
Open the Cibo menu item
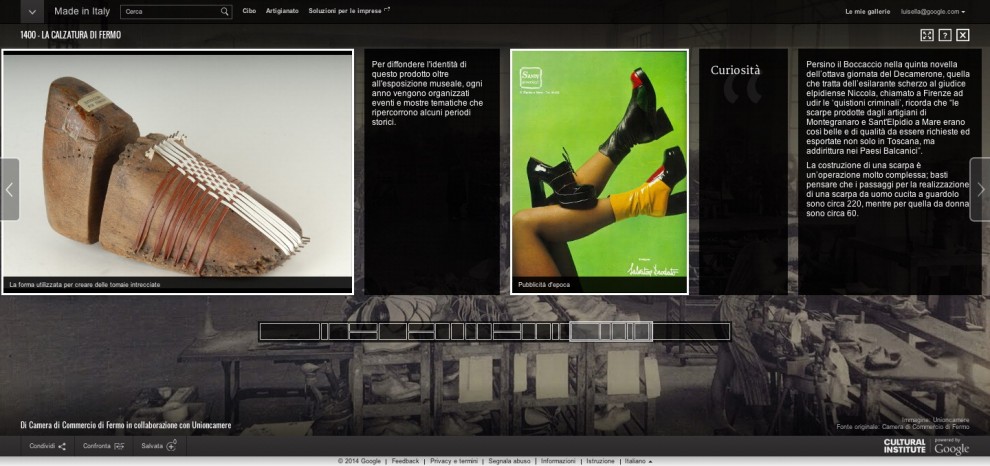click(x=249, y=11)
